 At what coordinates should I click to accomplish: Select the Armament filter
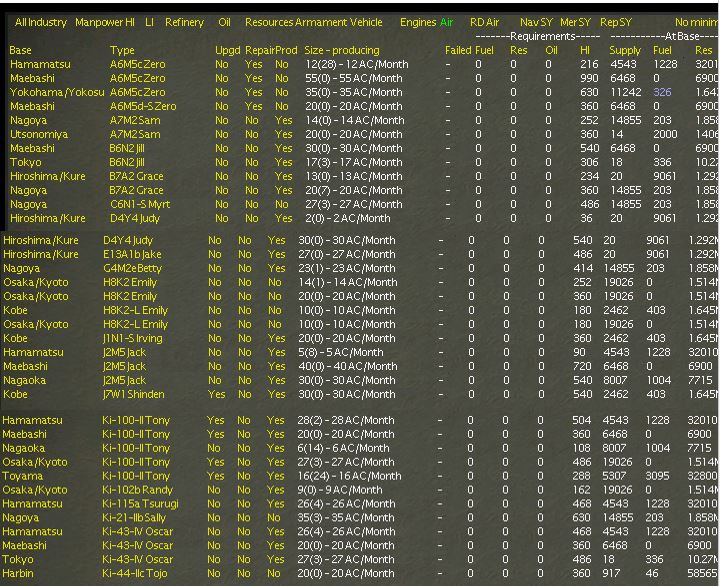click(321, 22)
